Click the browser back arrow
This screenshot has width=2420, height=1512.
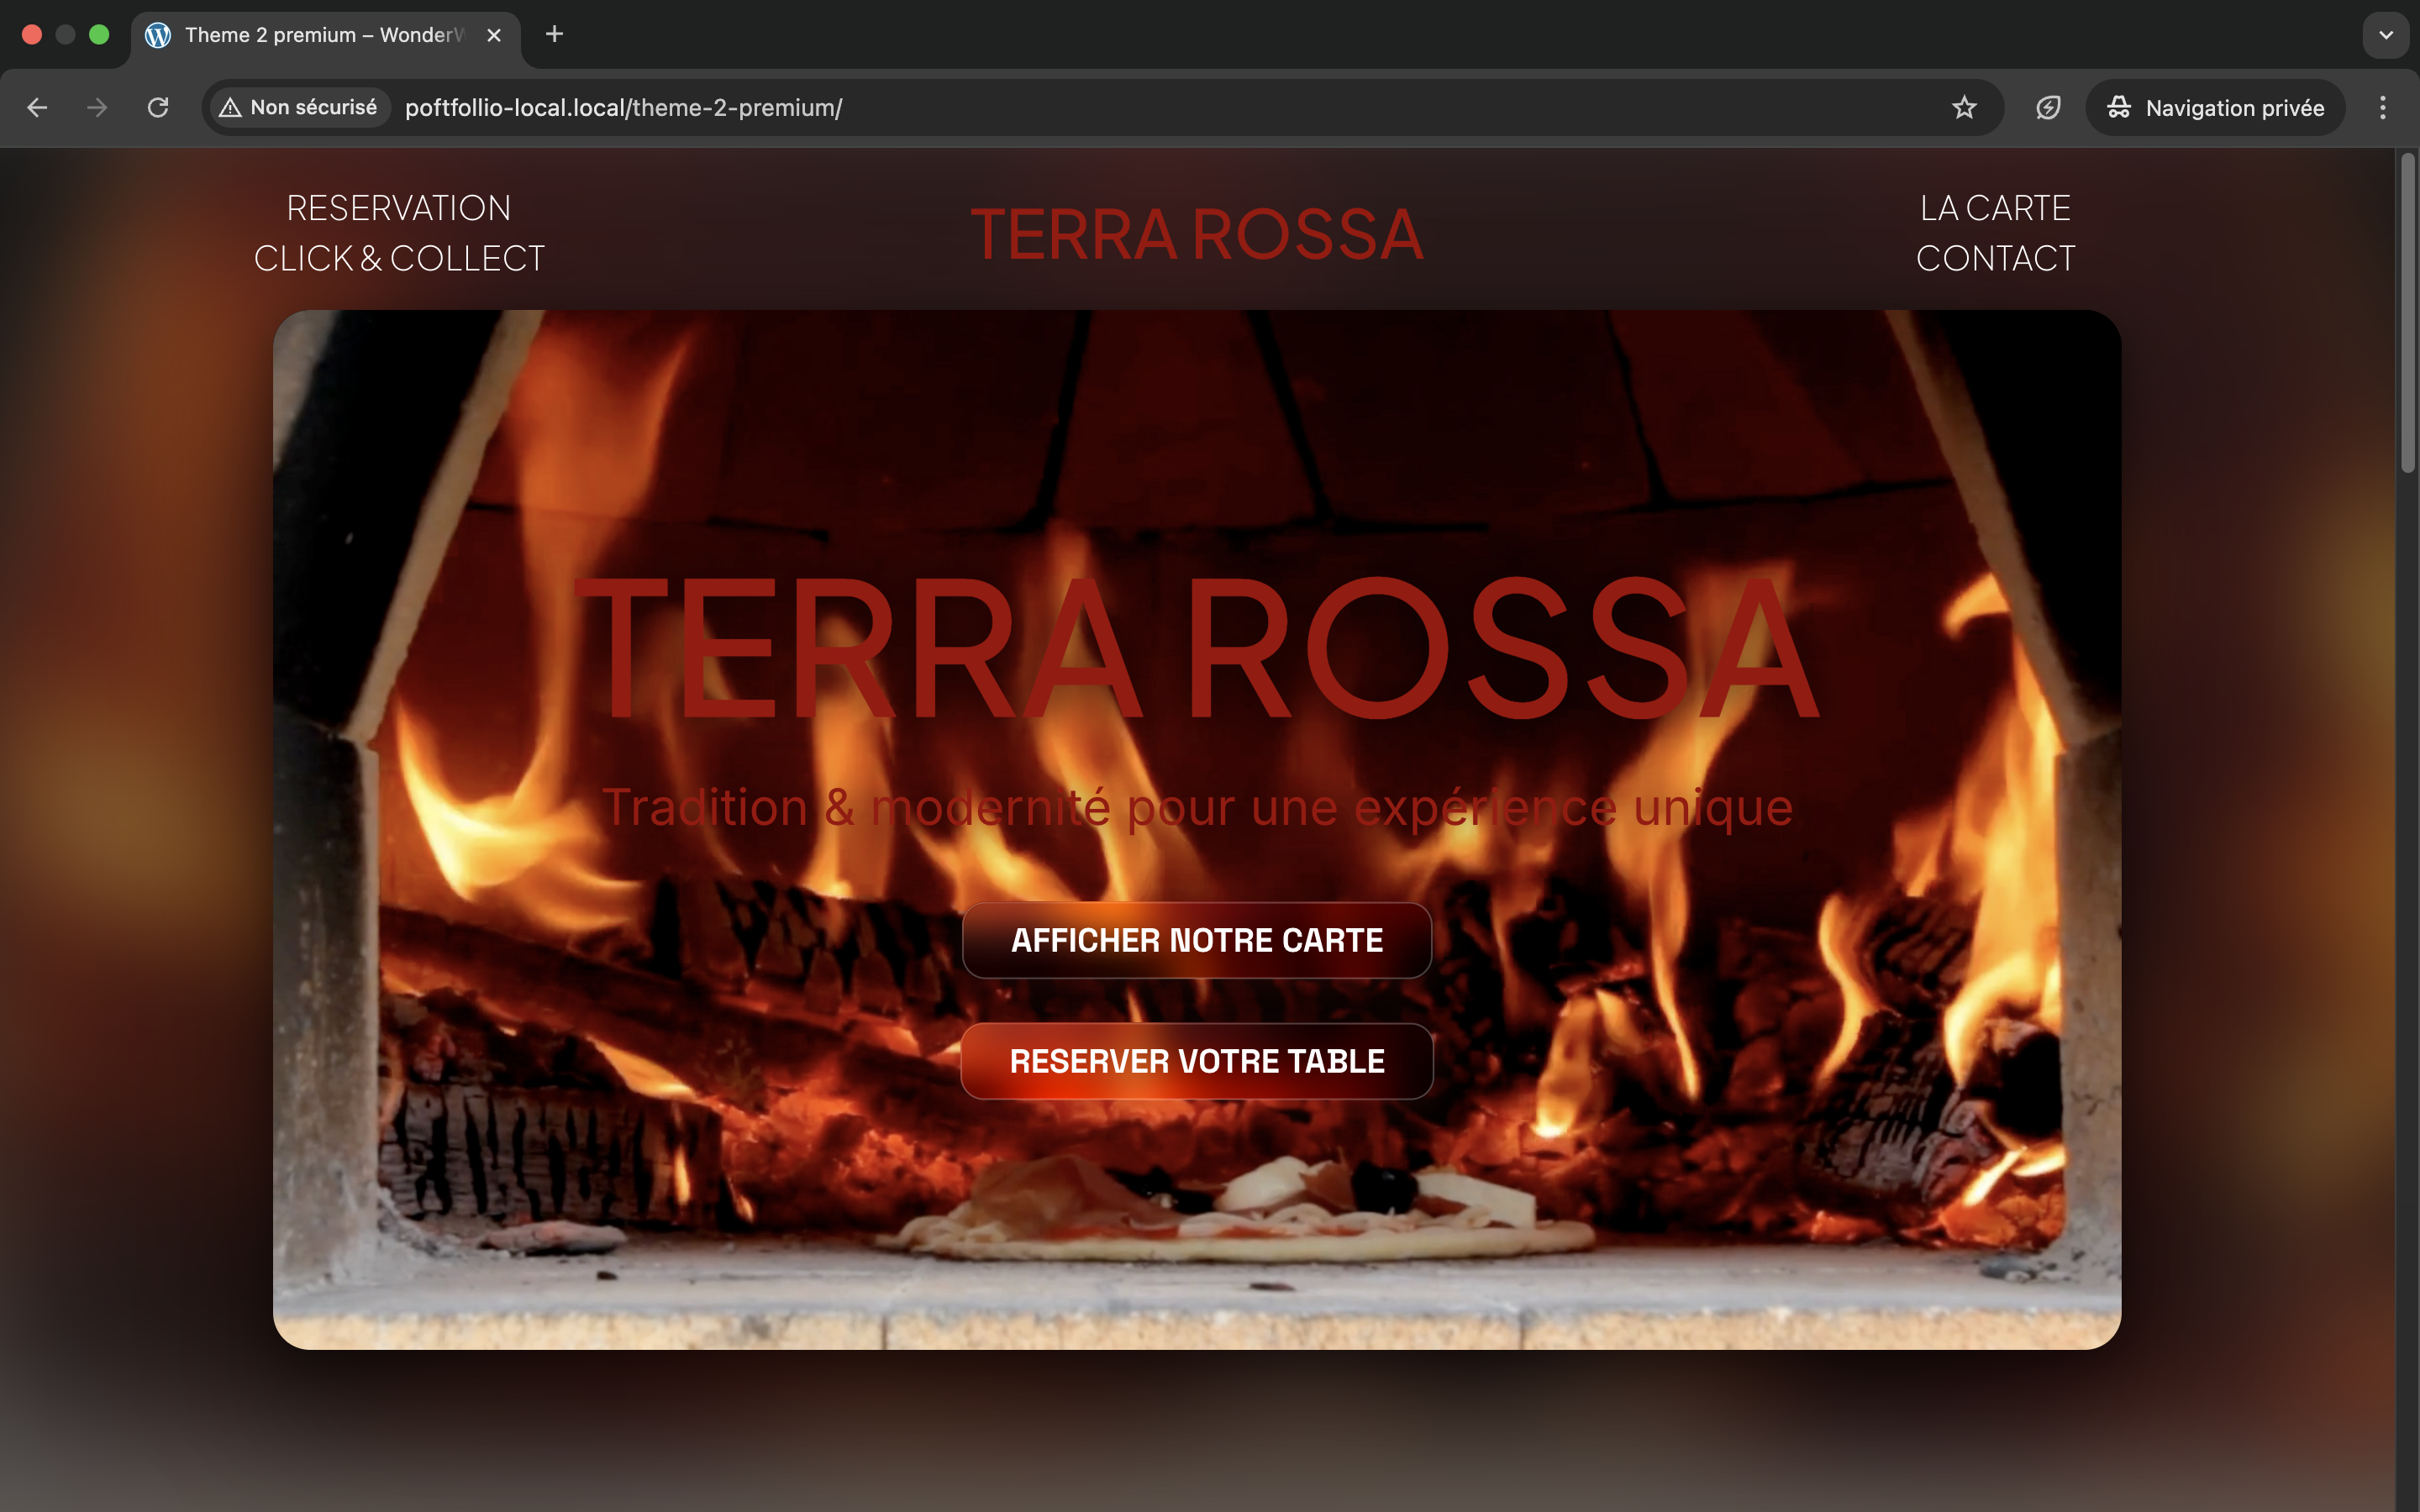point(37,108)
